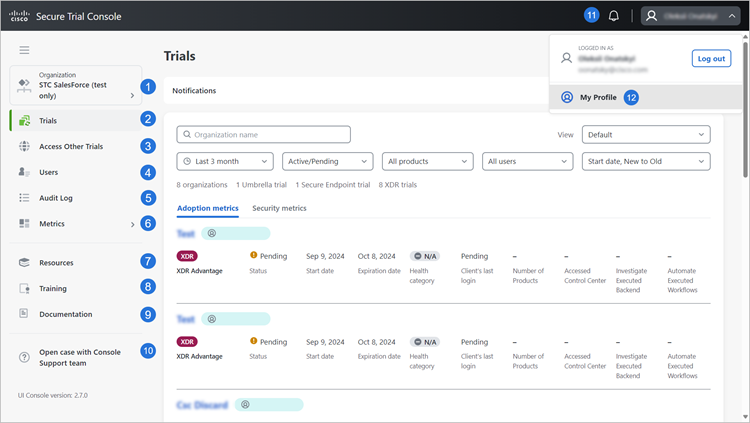
Task: Open the Csc Discard organization link
Action: click(x=202, y=405)
